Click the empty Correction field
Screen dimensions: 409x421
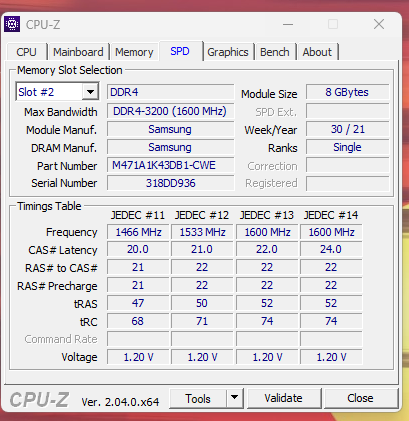(347, 165)
